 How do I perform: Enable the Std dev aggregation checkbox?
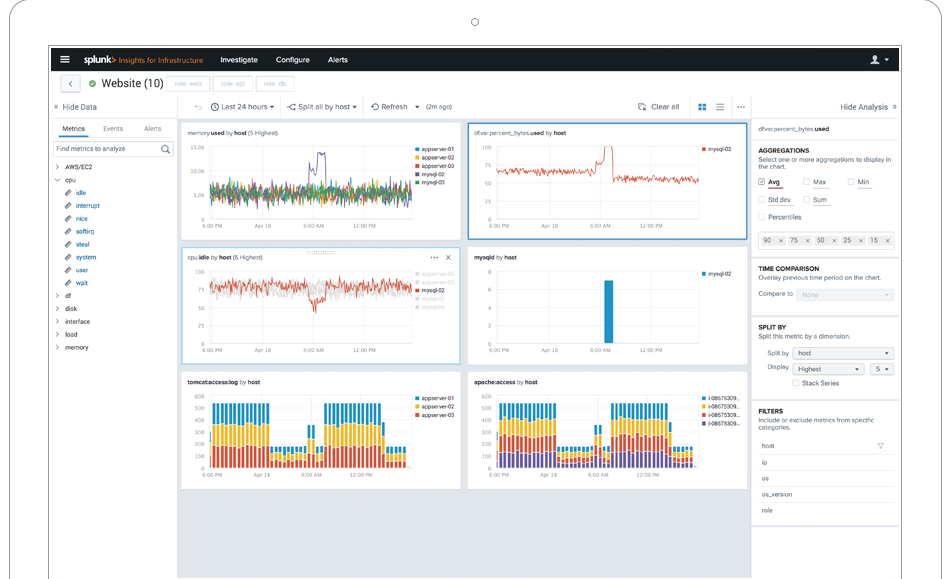click(x=762, y=199)
